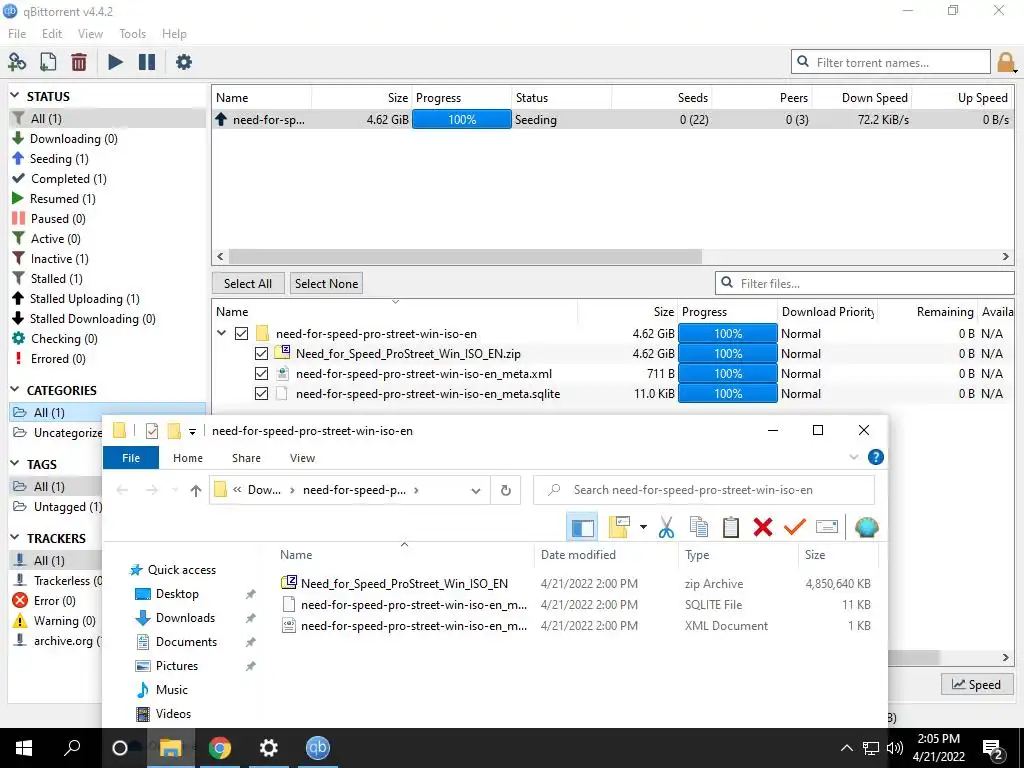Open the File menu in qBittorrent
The width and height of the screenshot is (1024, 768).
click(x=17, y=34)
